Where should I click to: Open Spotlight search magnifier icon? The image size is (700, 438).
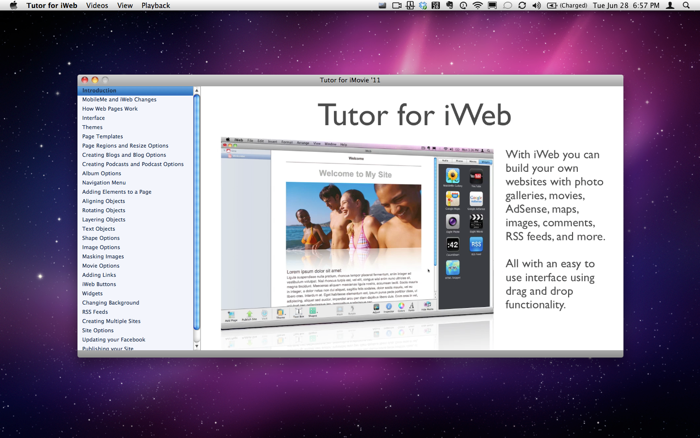[x=686, y=5]
